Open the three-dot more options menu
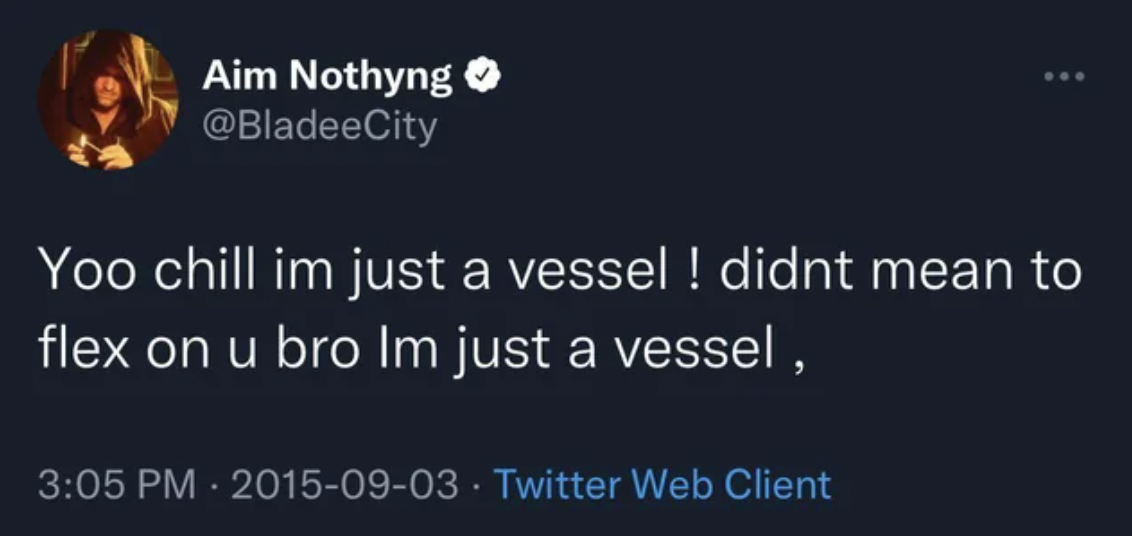The image size is (1132, 536). (x=1065, y=77)
